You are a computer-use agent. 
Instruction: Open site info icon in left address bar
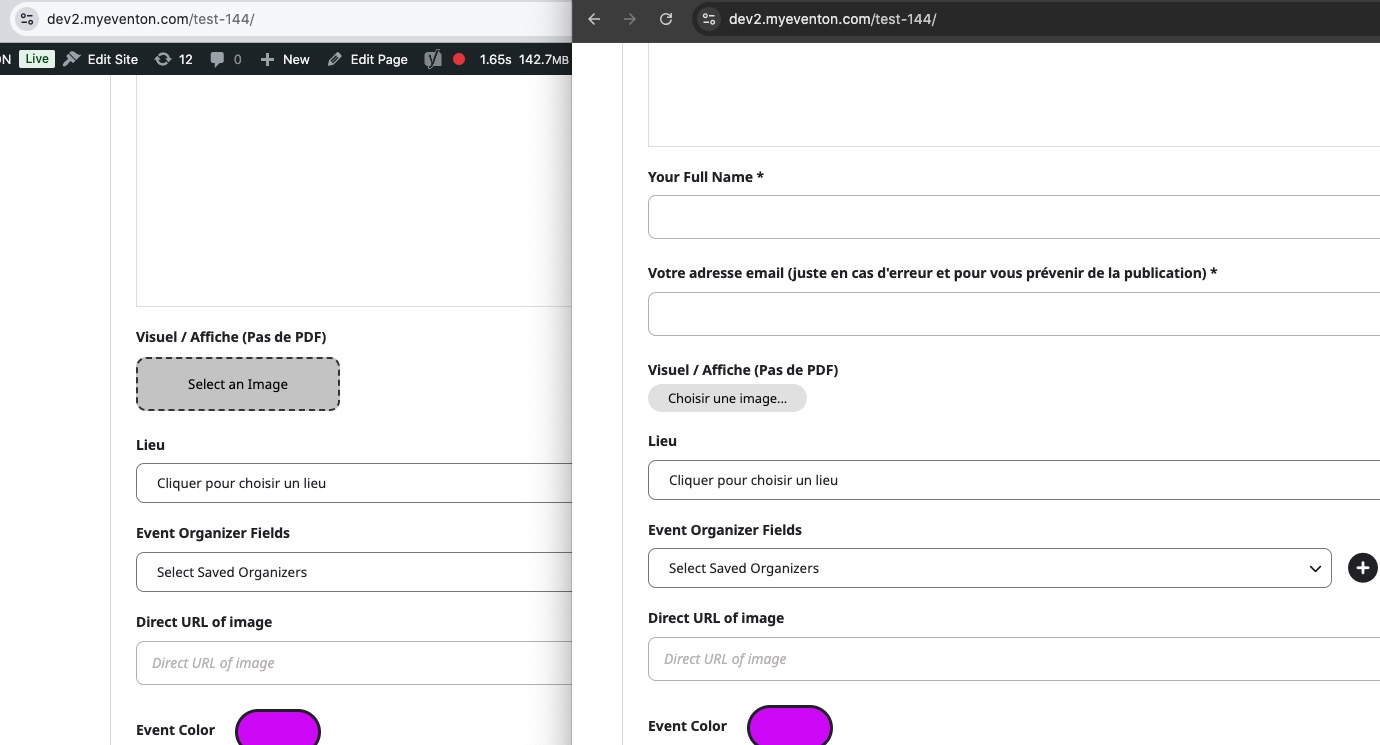[x=27, y=19]
